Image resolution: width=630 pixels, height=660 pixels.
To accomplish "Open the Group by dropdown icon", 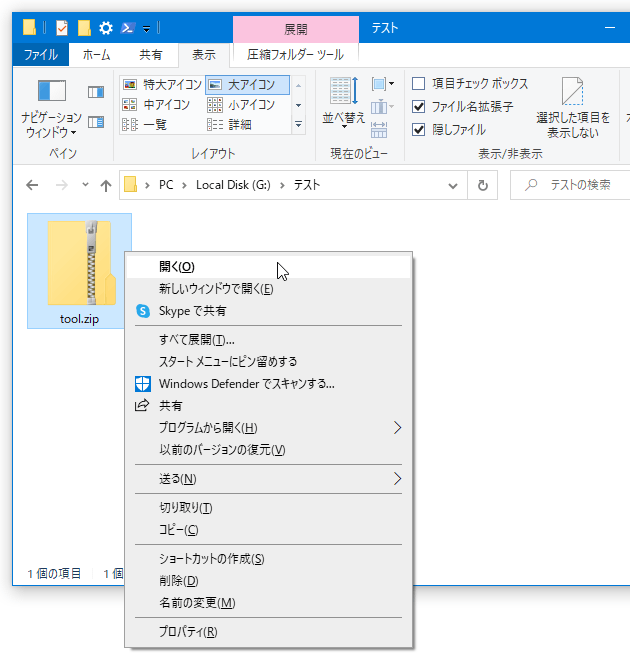I will [x=383, y=84].
